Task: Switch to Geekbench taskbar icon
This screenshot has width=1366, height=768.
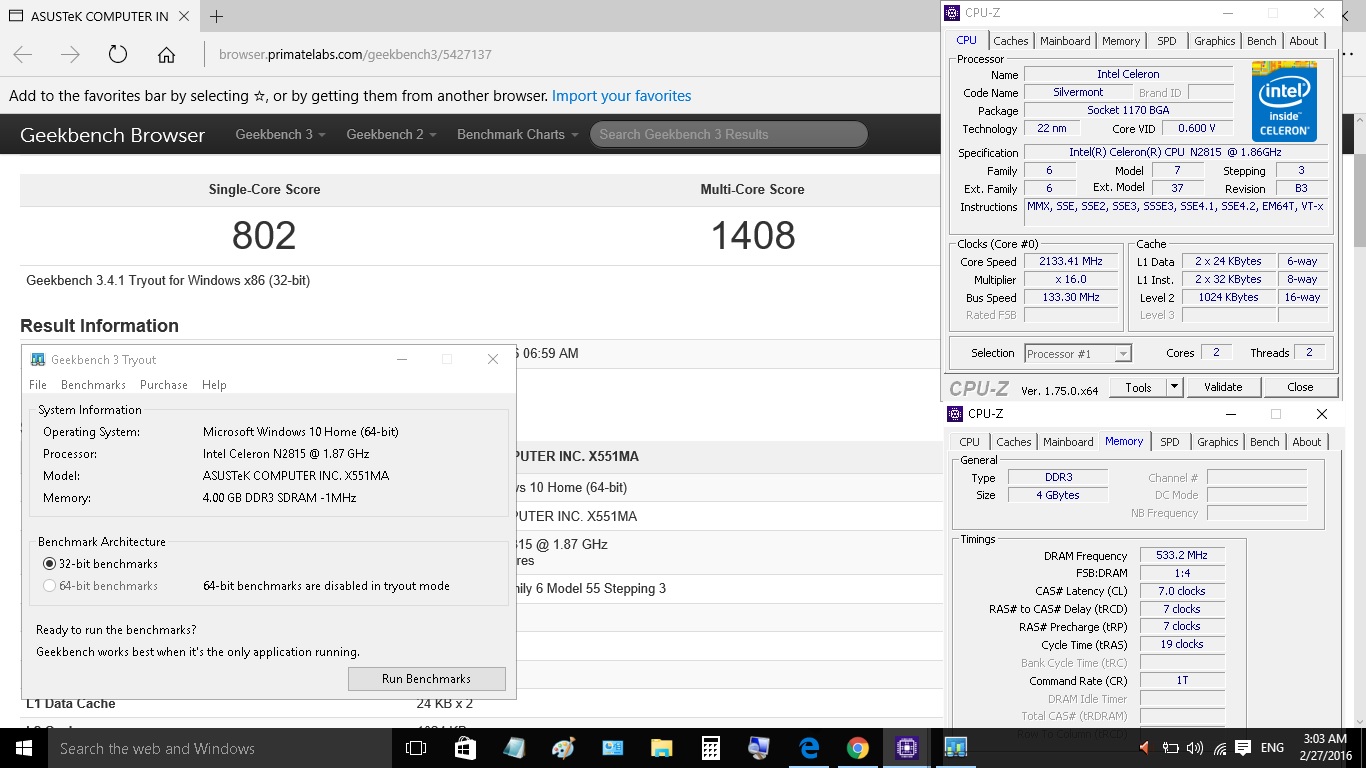Action: [x=956, y=748]
